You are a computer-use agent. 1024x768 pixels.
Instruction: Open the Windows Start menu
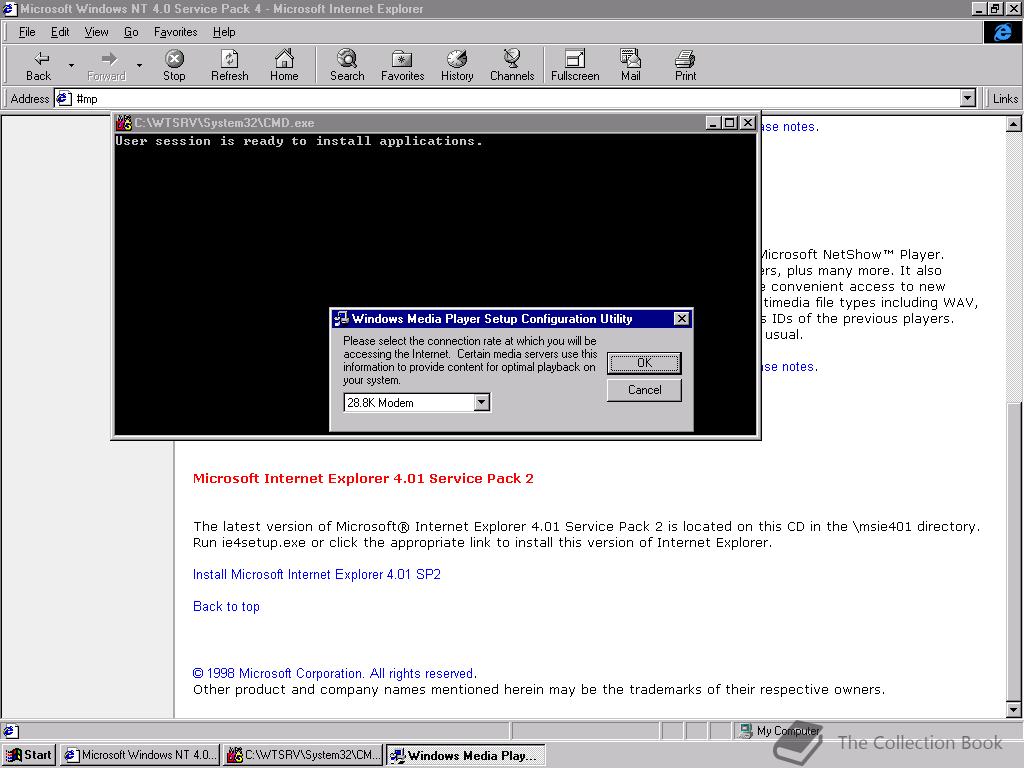coord(29,755)
